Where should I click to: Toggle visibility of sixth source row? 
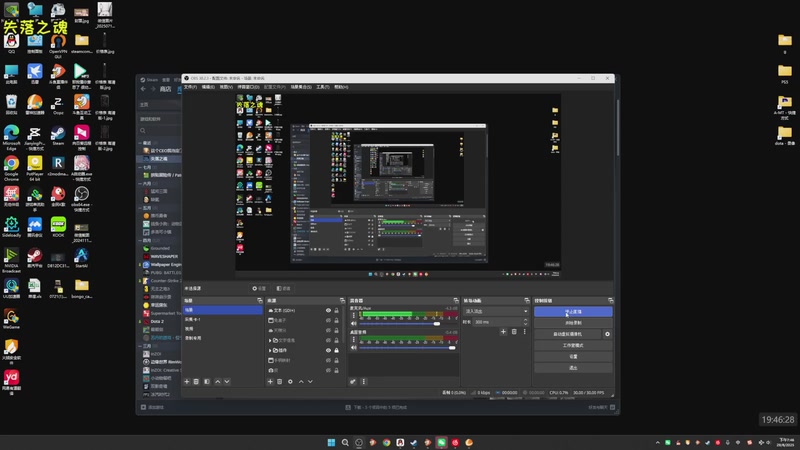(328, 360)
